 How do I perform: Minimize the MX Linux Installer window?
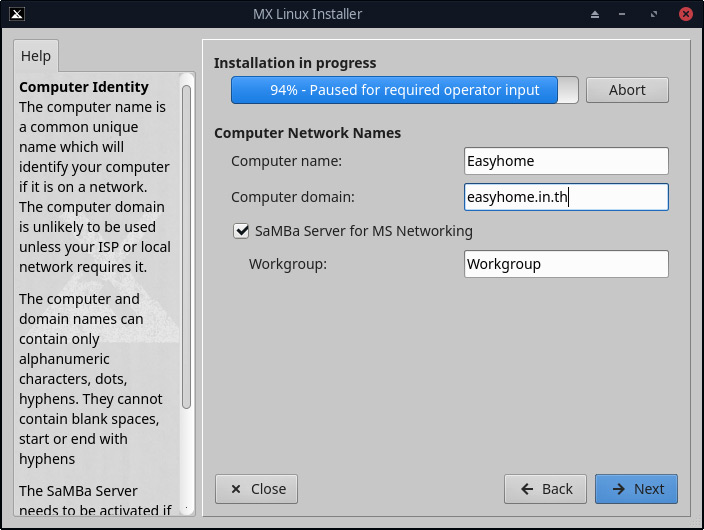[622, 14]
